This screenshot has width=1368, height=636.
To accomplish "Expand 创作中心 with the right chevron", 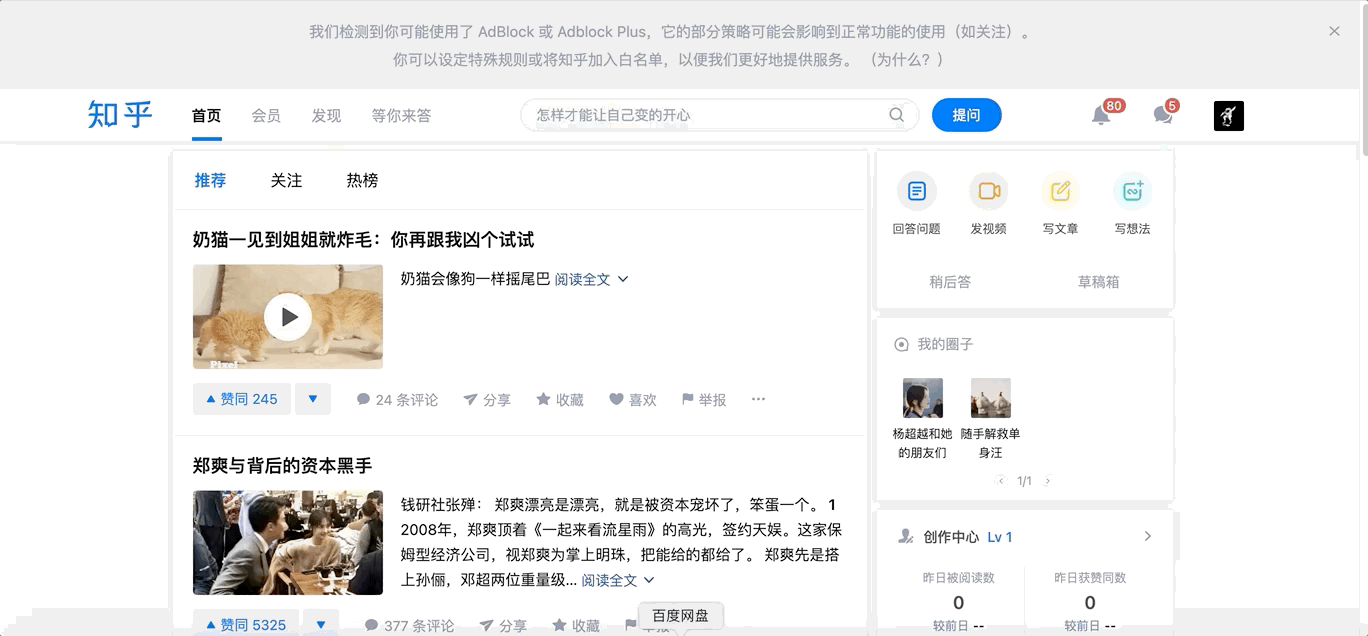I will point(1147,536).
